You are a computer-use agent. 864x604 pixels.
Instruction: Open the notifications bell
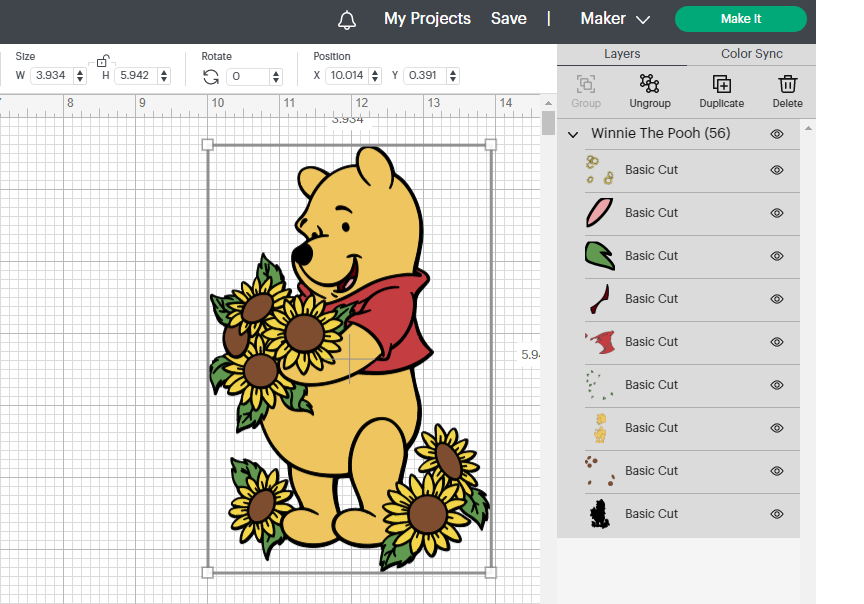pos(347,20)
